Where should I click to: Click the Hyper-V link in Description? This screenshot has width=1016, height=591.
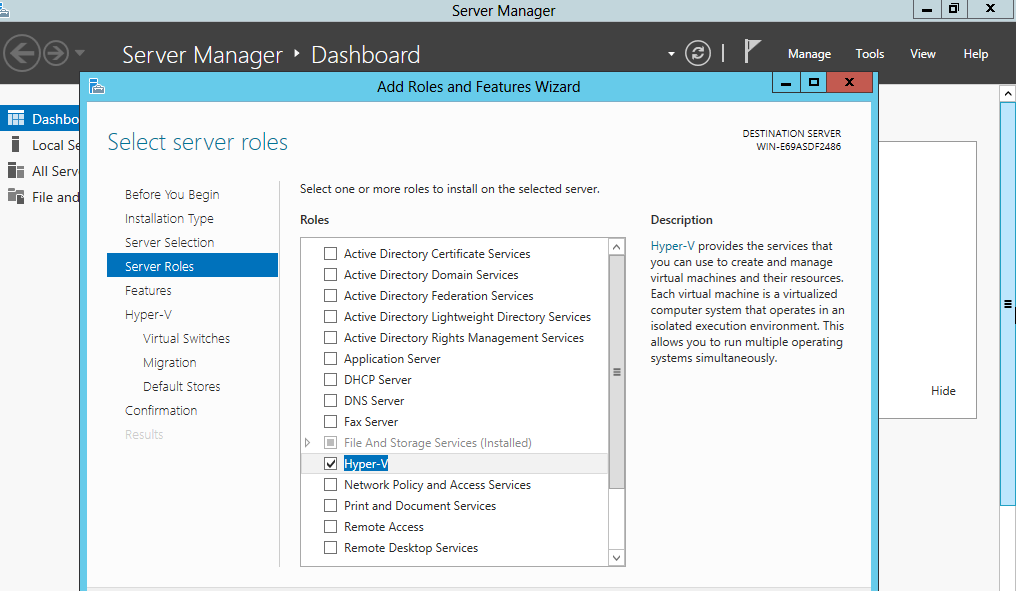click(x=672, y=246)
